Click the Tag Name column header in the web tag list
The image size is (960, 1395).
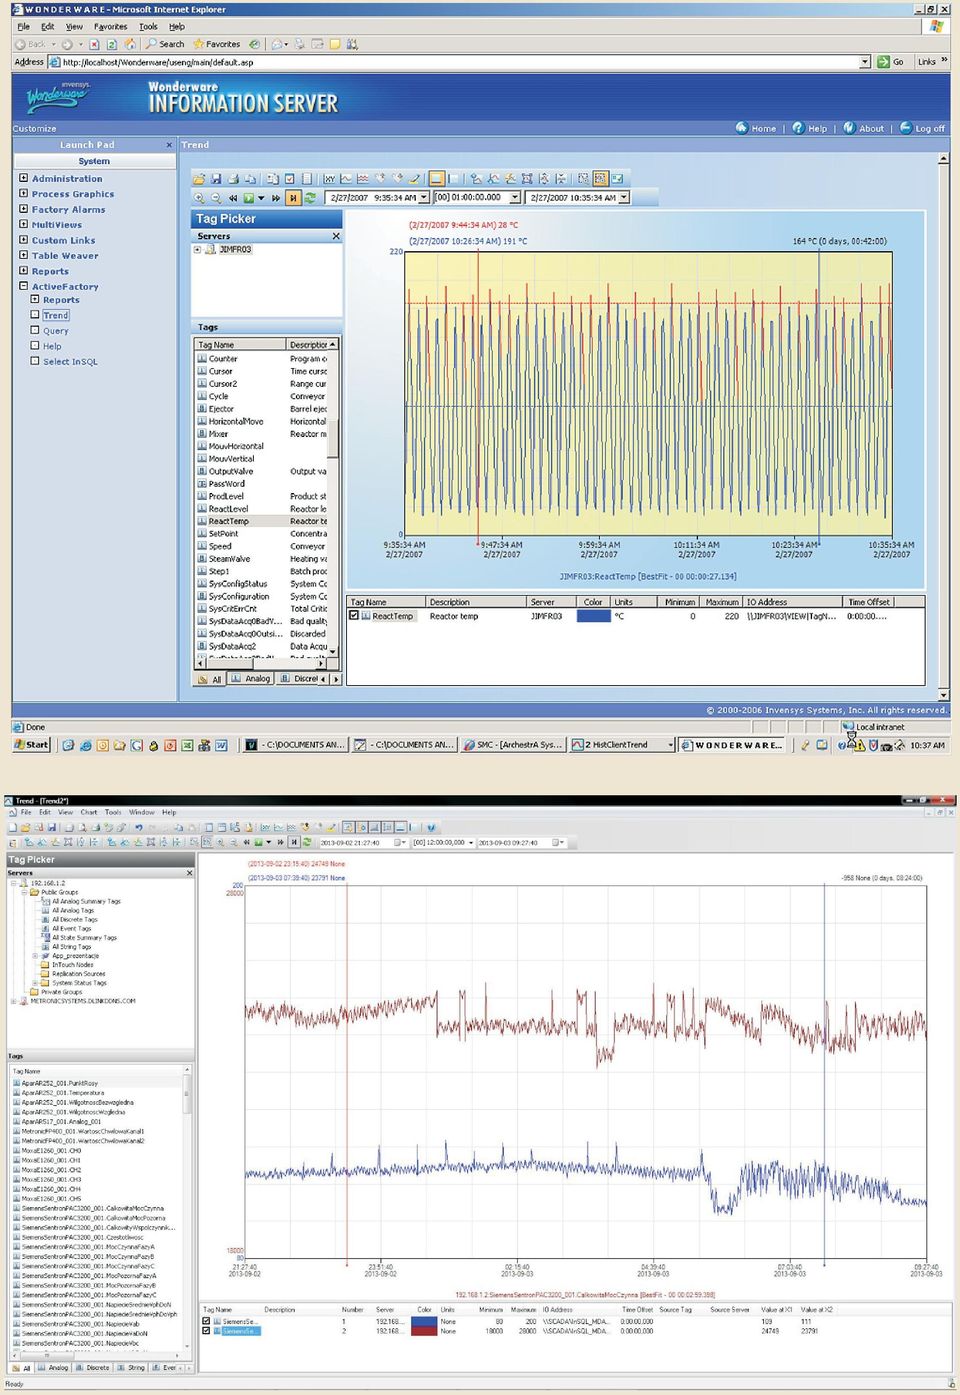pos(240,345)
